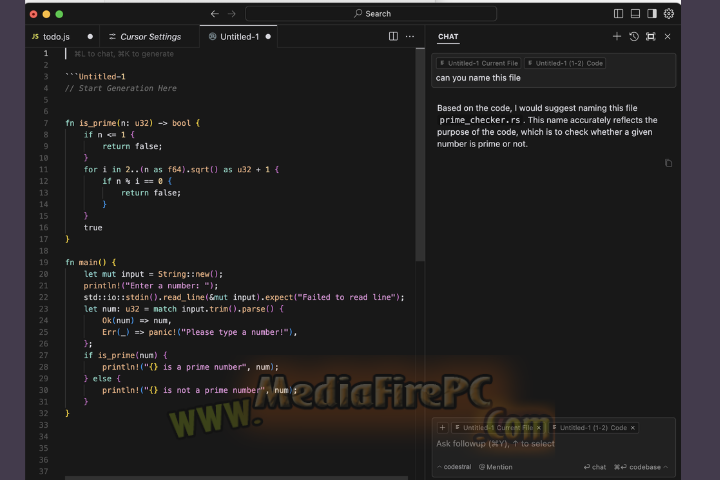Start a new chat with plus icon
Viewport: 720px width, 480px height.
(617, 36)
